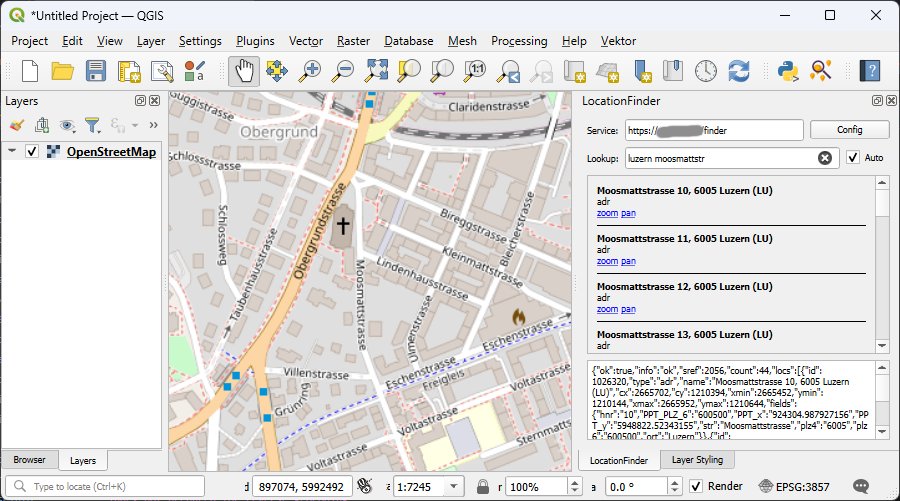Click Zoom Full extent icon
The height and width of the screenshot is (501, 900).
tap(377, 71)
